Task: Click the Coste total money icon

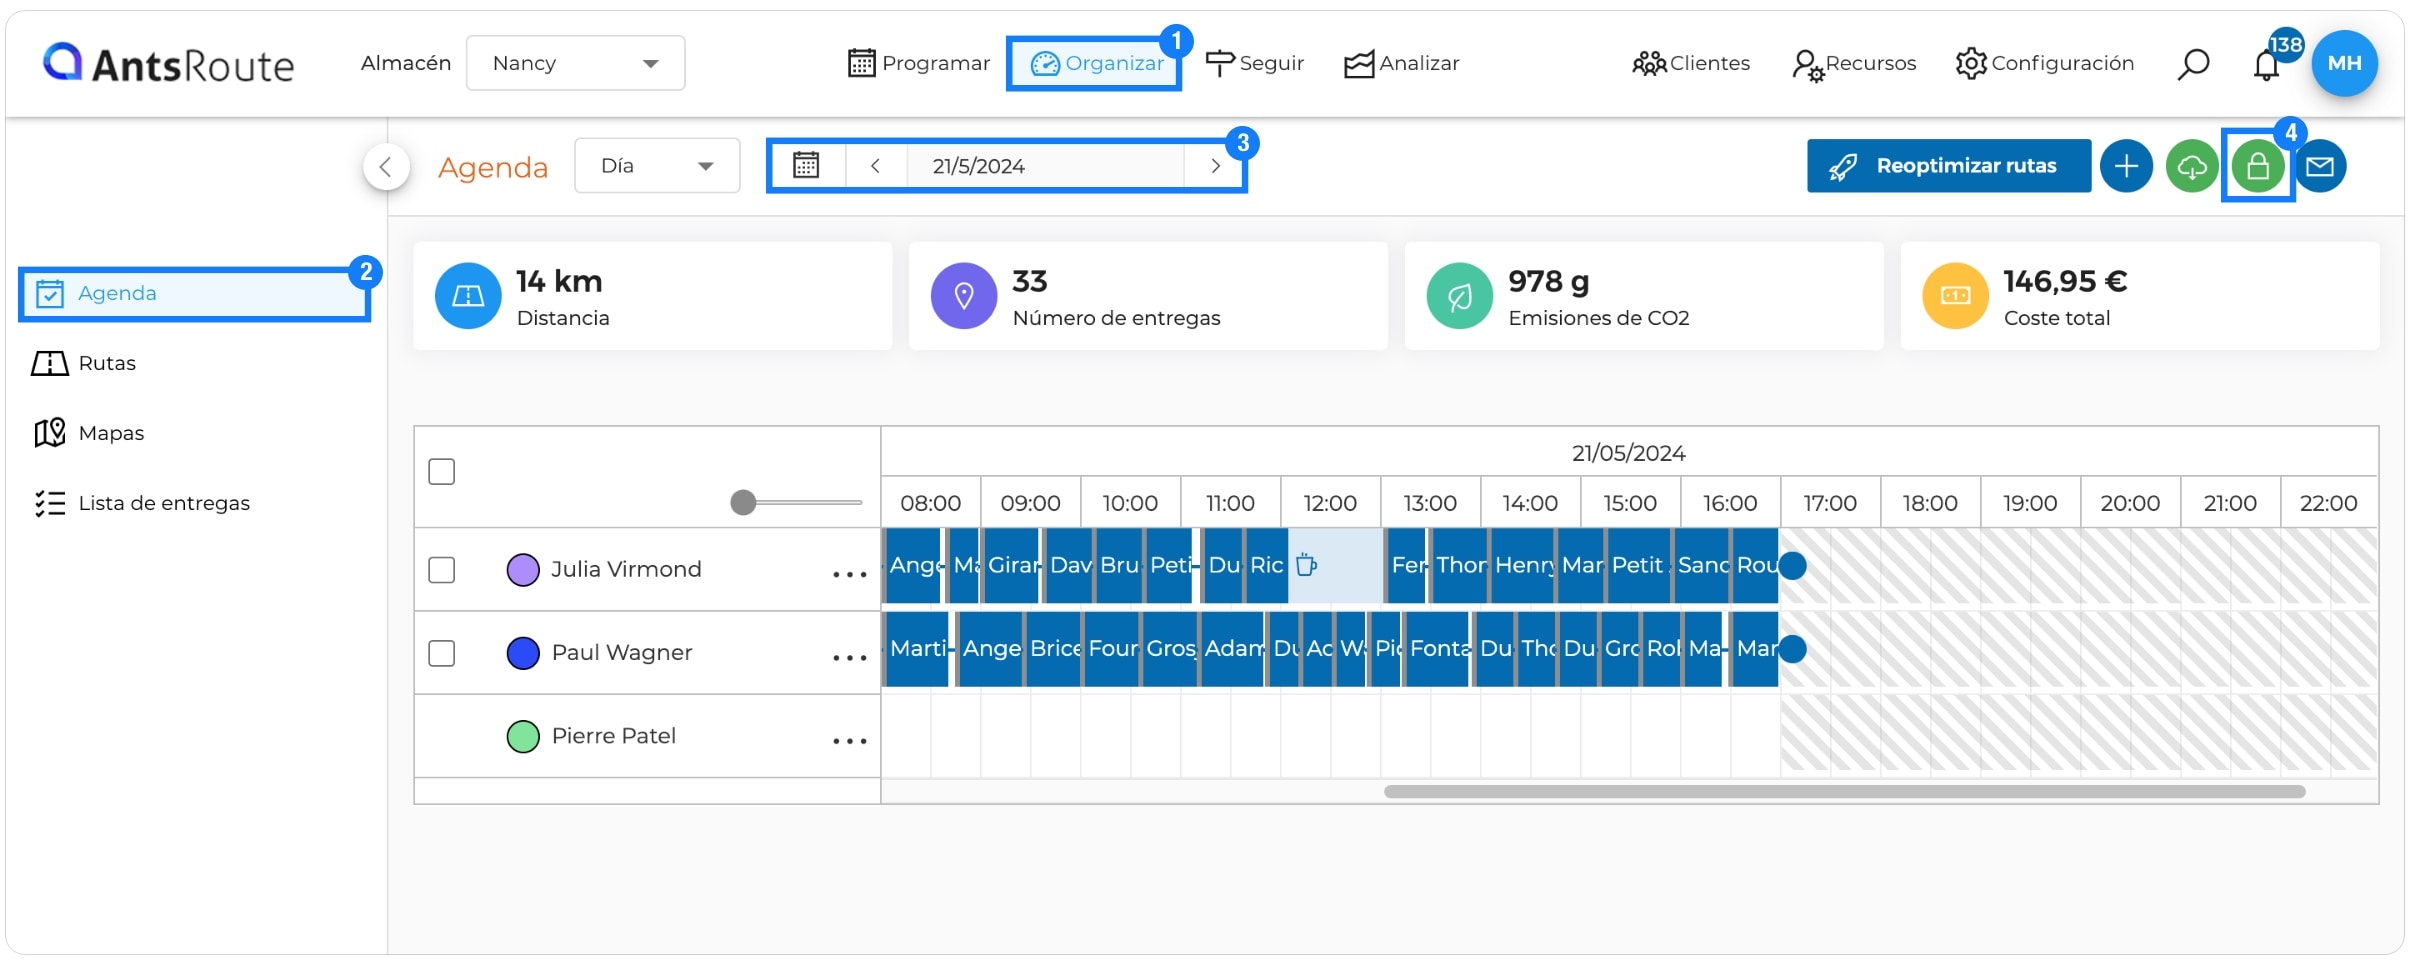Action: [x=1956, y=296]
